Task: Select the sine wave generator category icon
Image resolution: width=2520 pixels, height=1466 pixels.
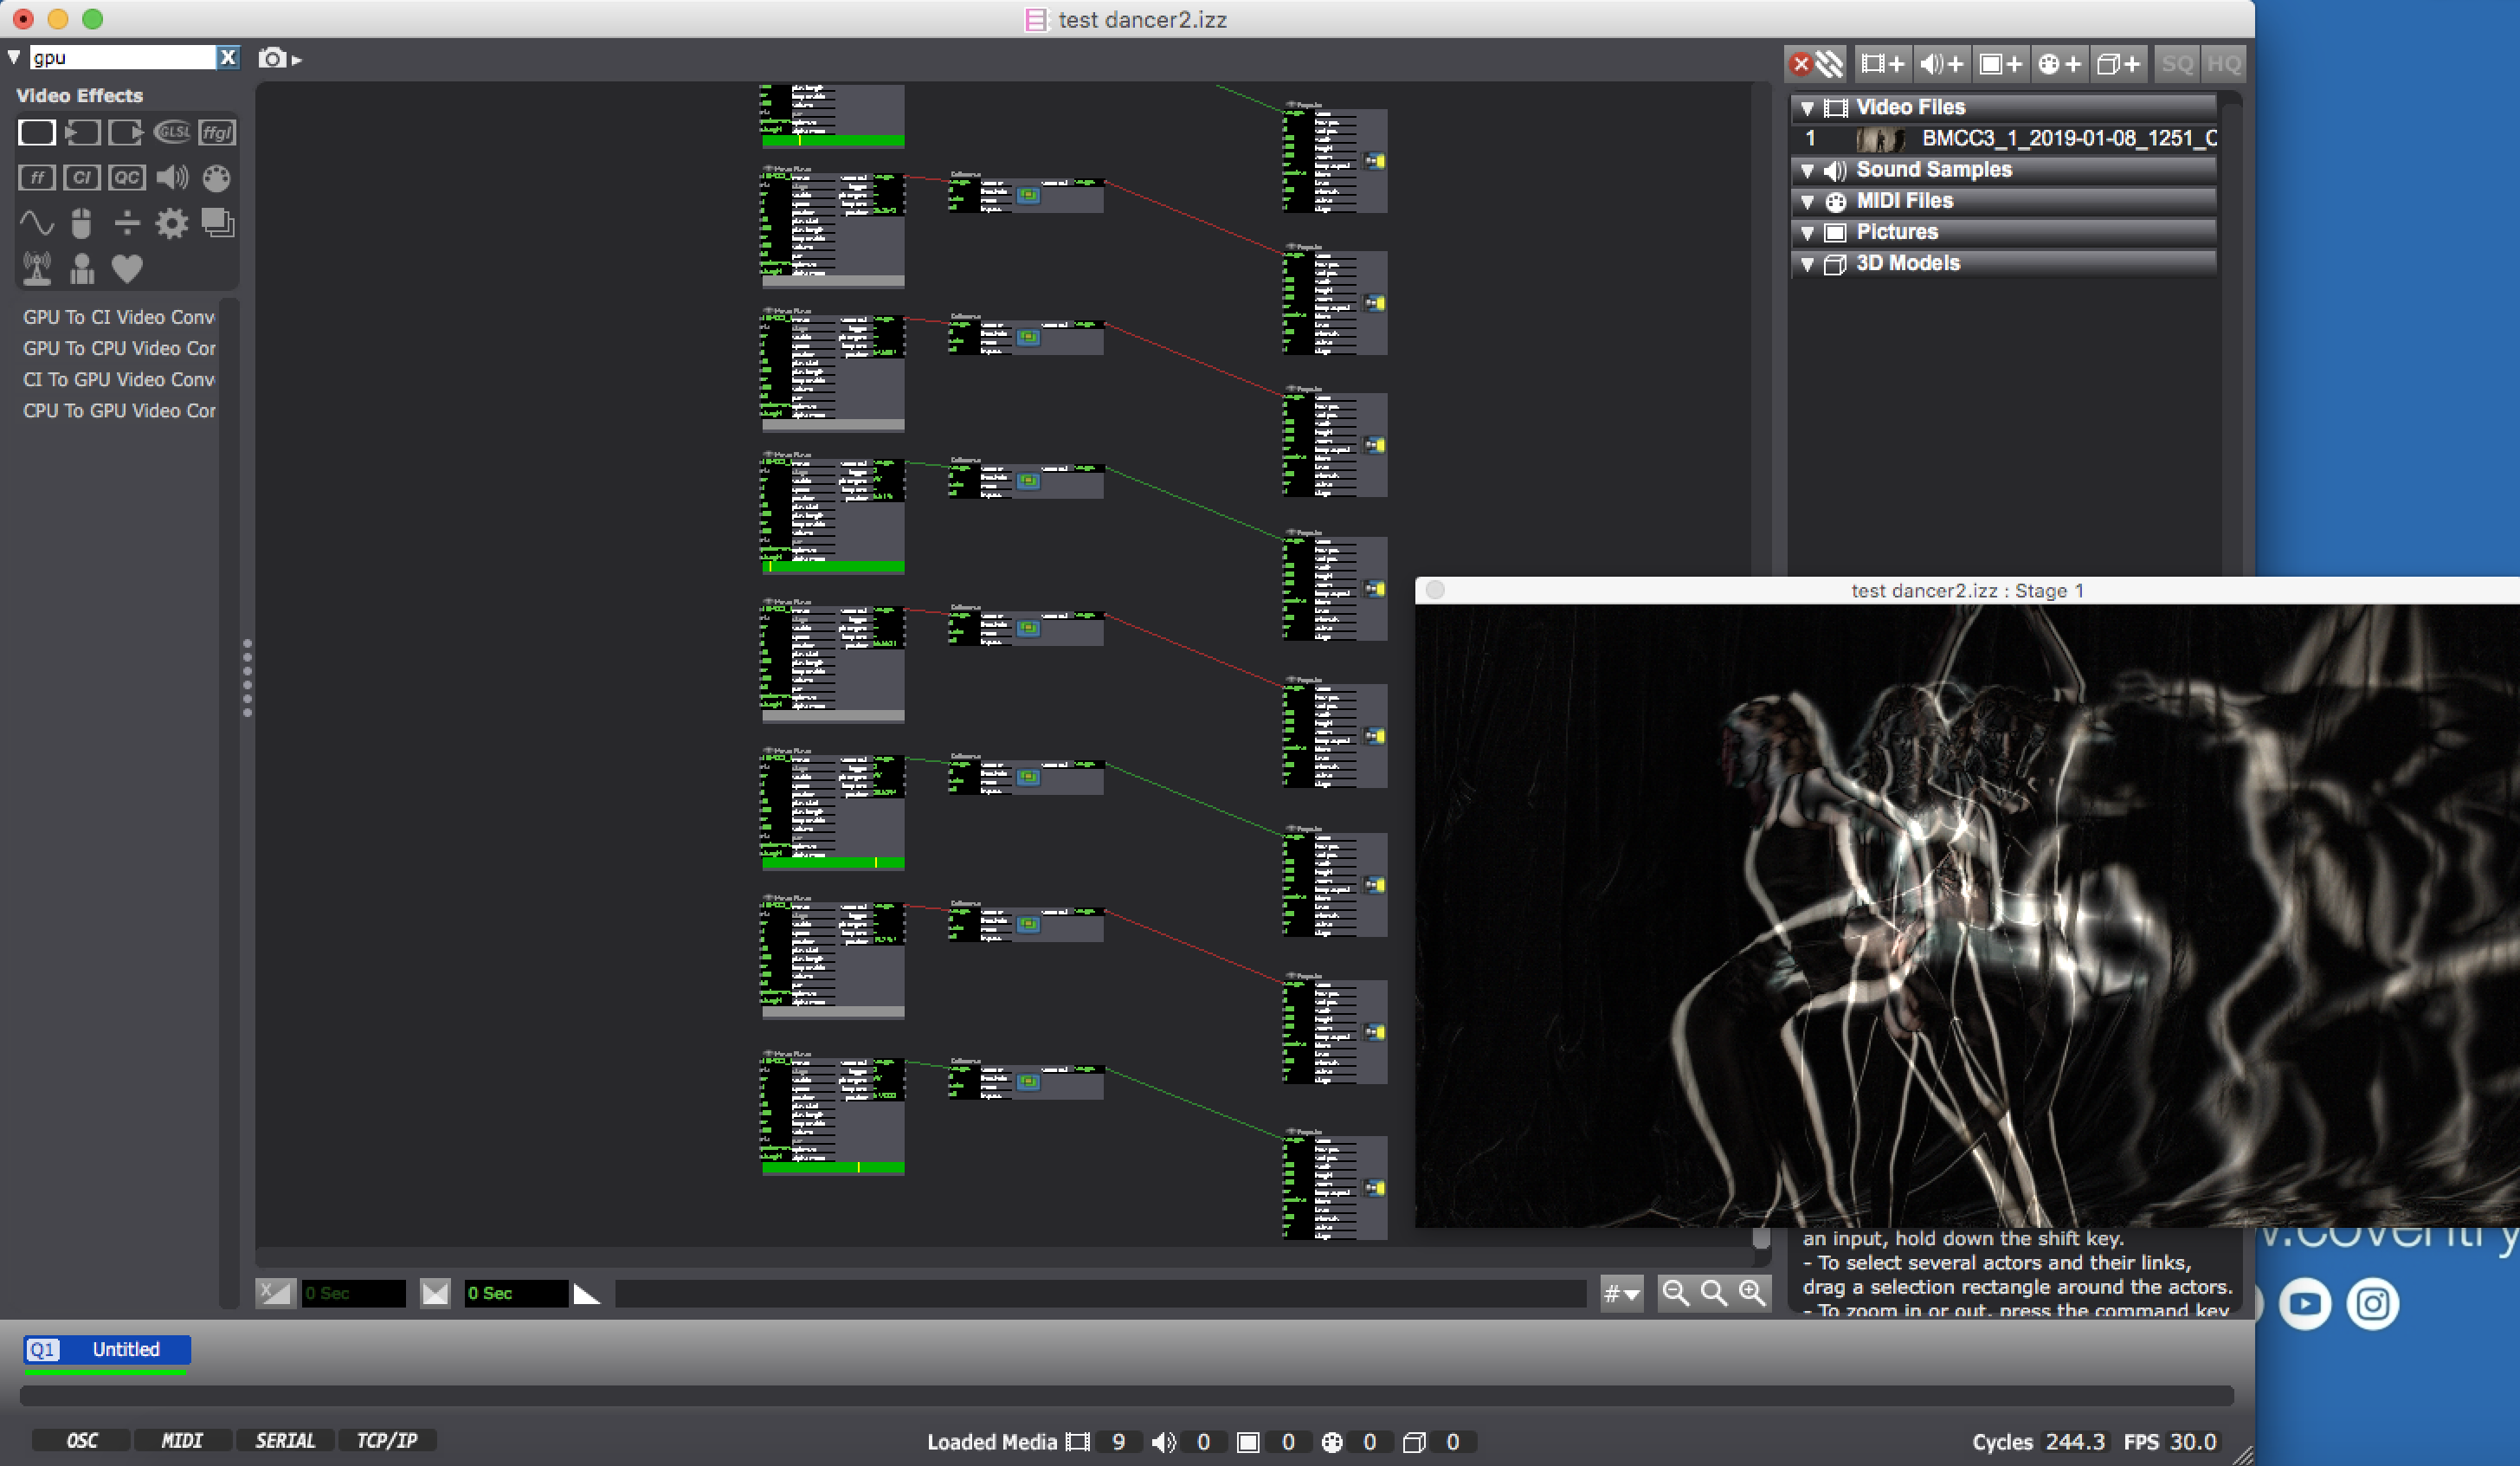Action: pos(37,222)
